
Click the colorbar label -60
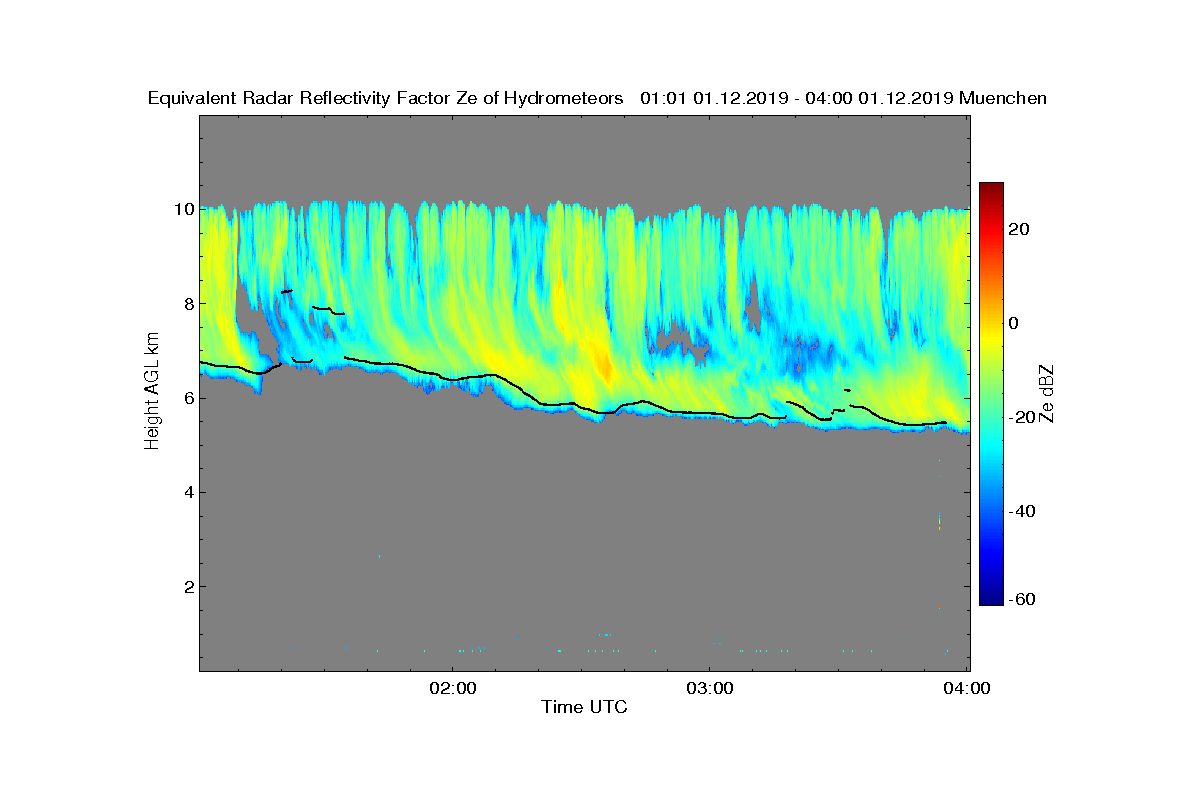click(1024, 599)
